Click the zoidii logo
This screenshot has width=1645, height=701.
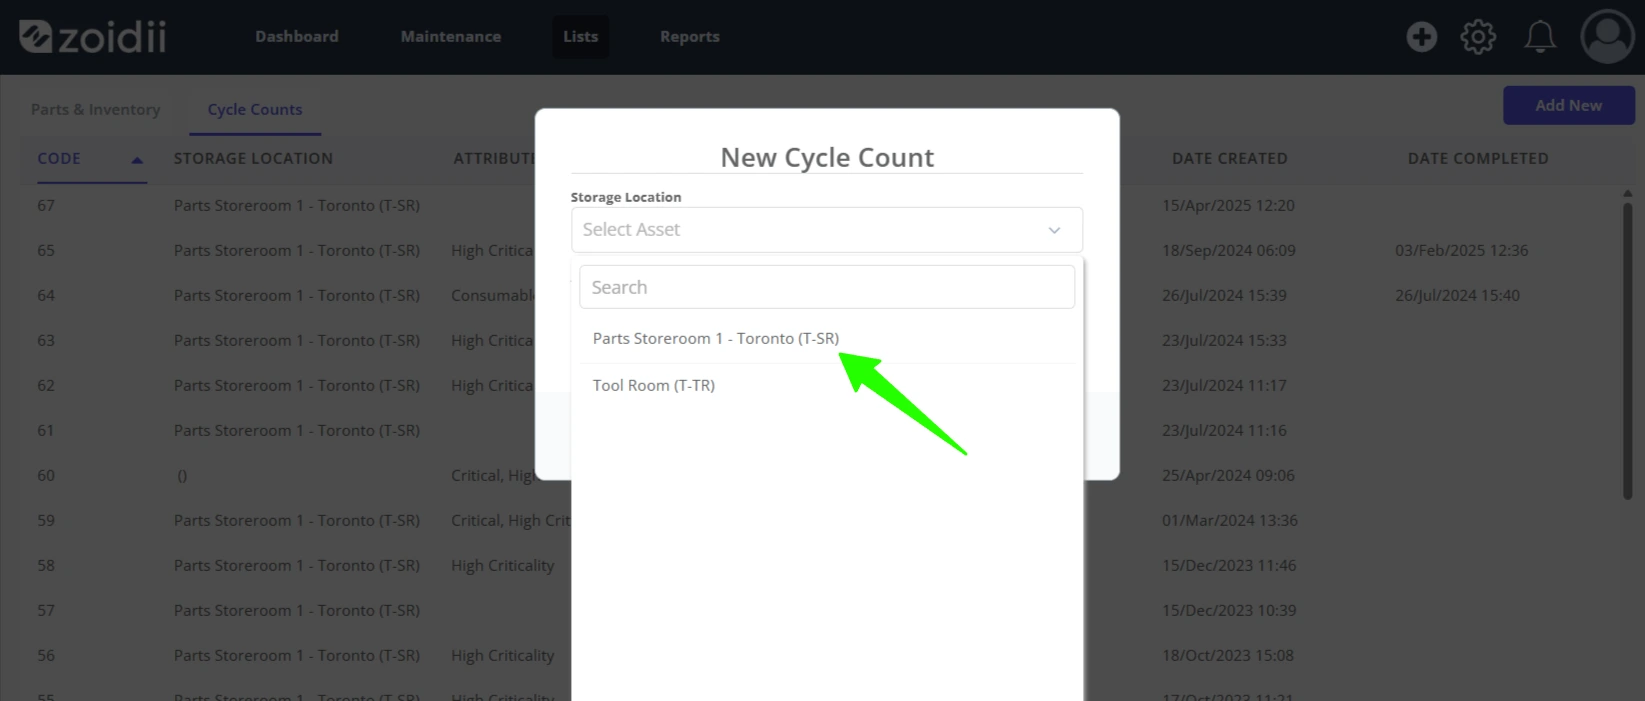(93, 37)
